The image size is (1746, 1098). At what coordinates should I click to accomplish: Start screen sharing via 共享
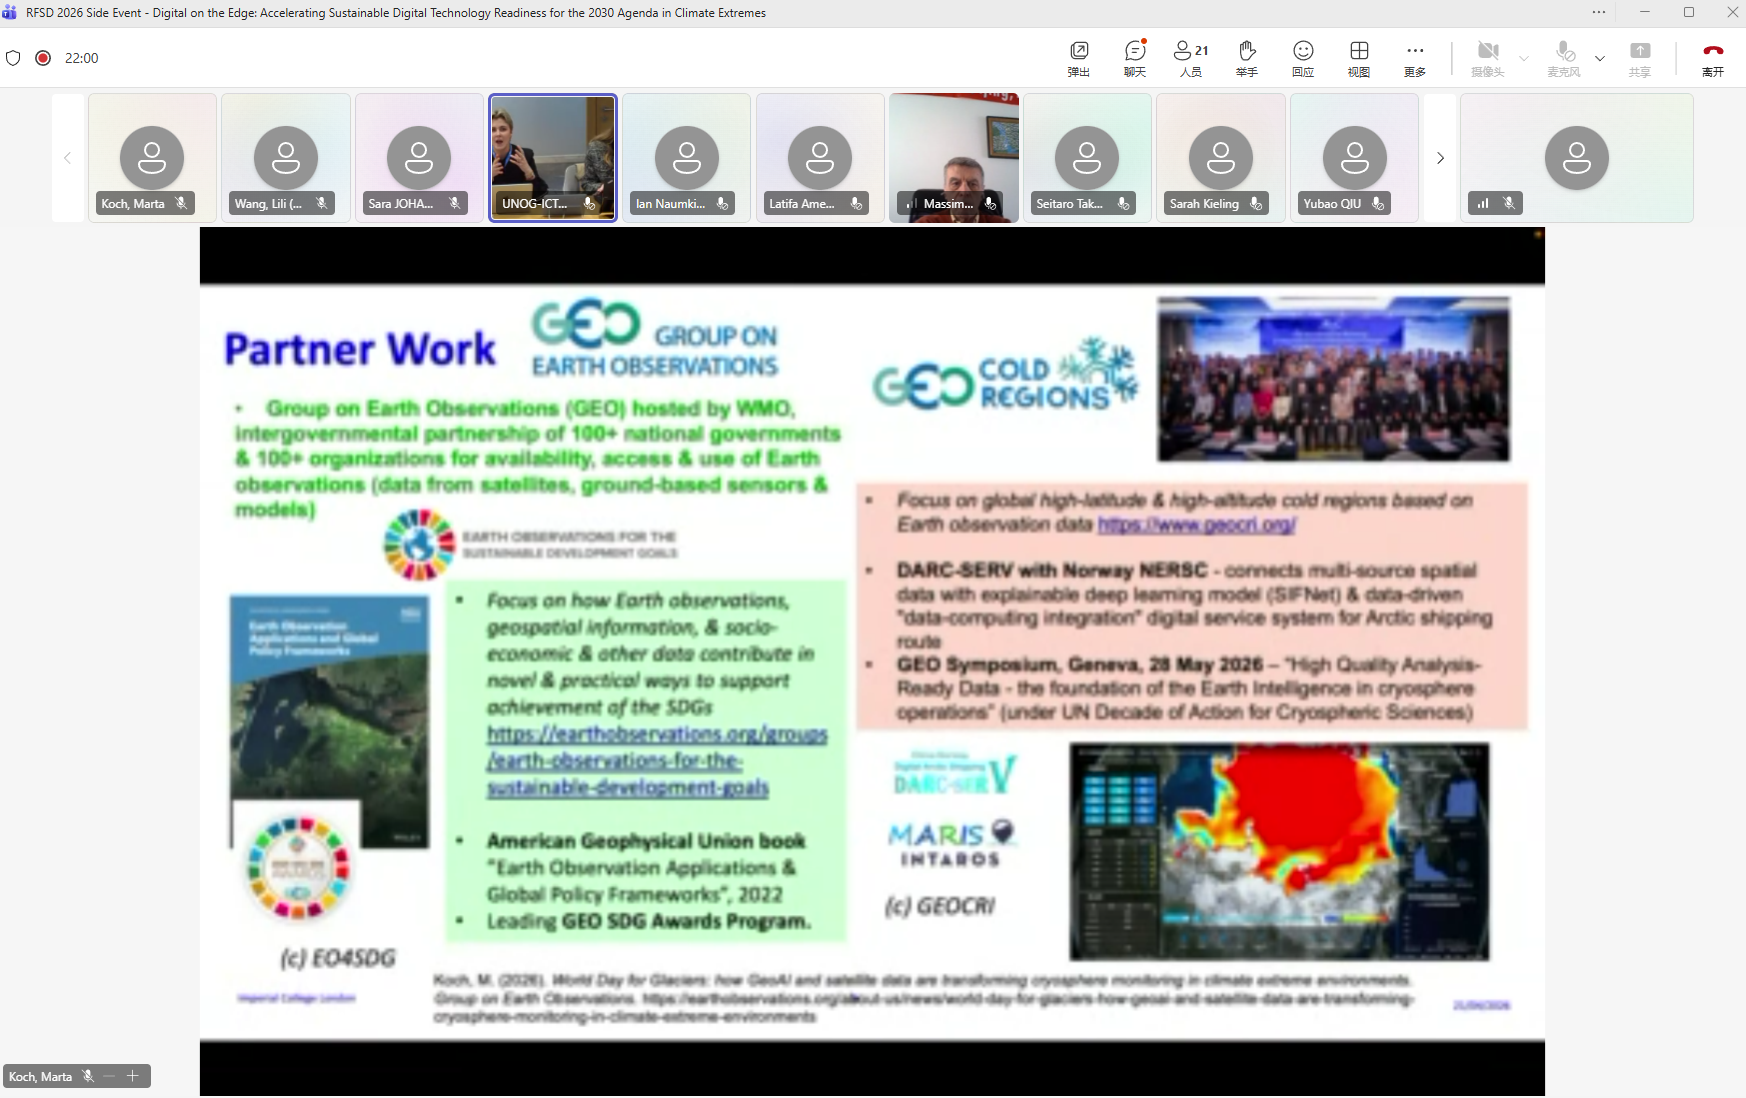1640,57
